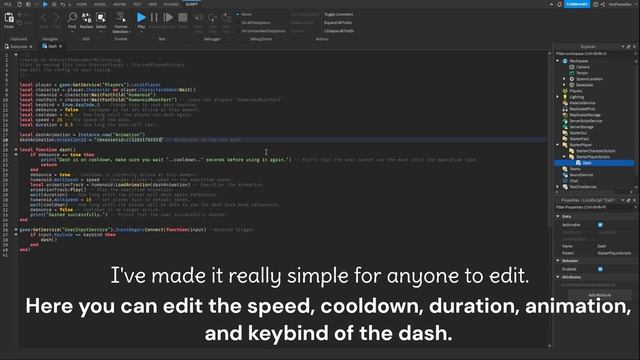Screen dimensions: 640x360
Task: Click the Collaborate button
Action: (x=577, y=4)
